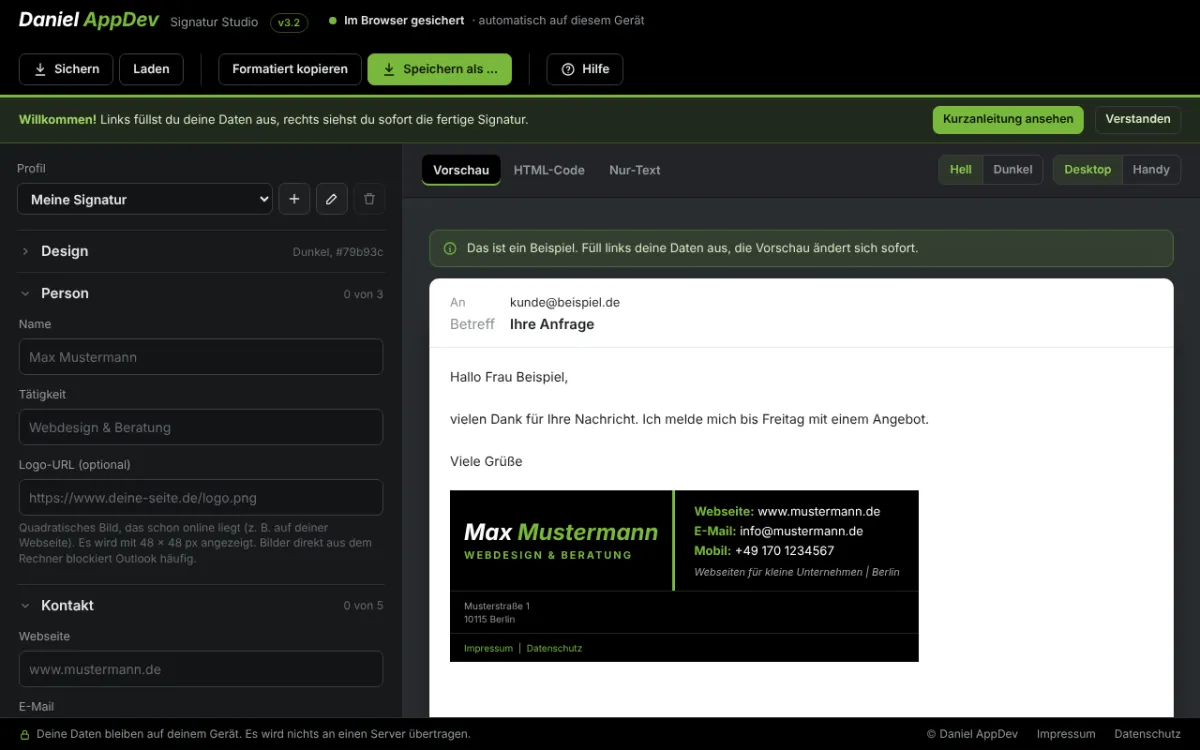Delete profile using the trash icon
Image resolution: width=1200 pixels, height=750 pixels.
click(x=369, y=199)
